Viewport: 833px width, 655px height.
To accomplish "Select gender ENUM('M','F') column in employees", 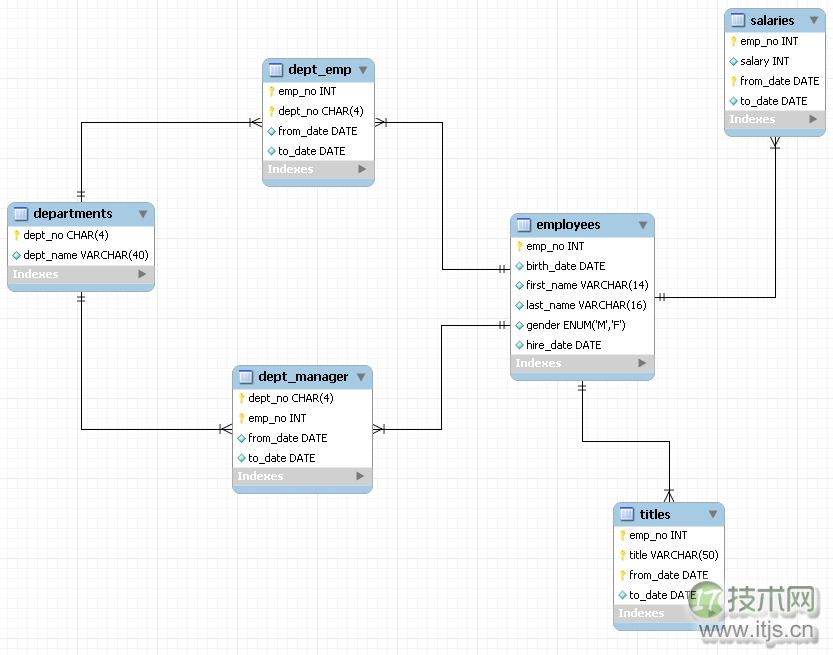I will (576, 325).
